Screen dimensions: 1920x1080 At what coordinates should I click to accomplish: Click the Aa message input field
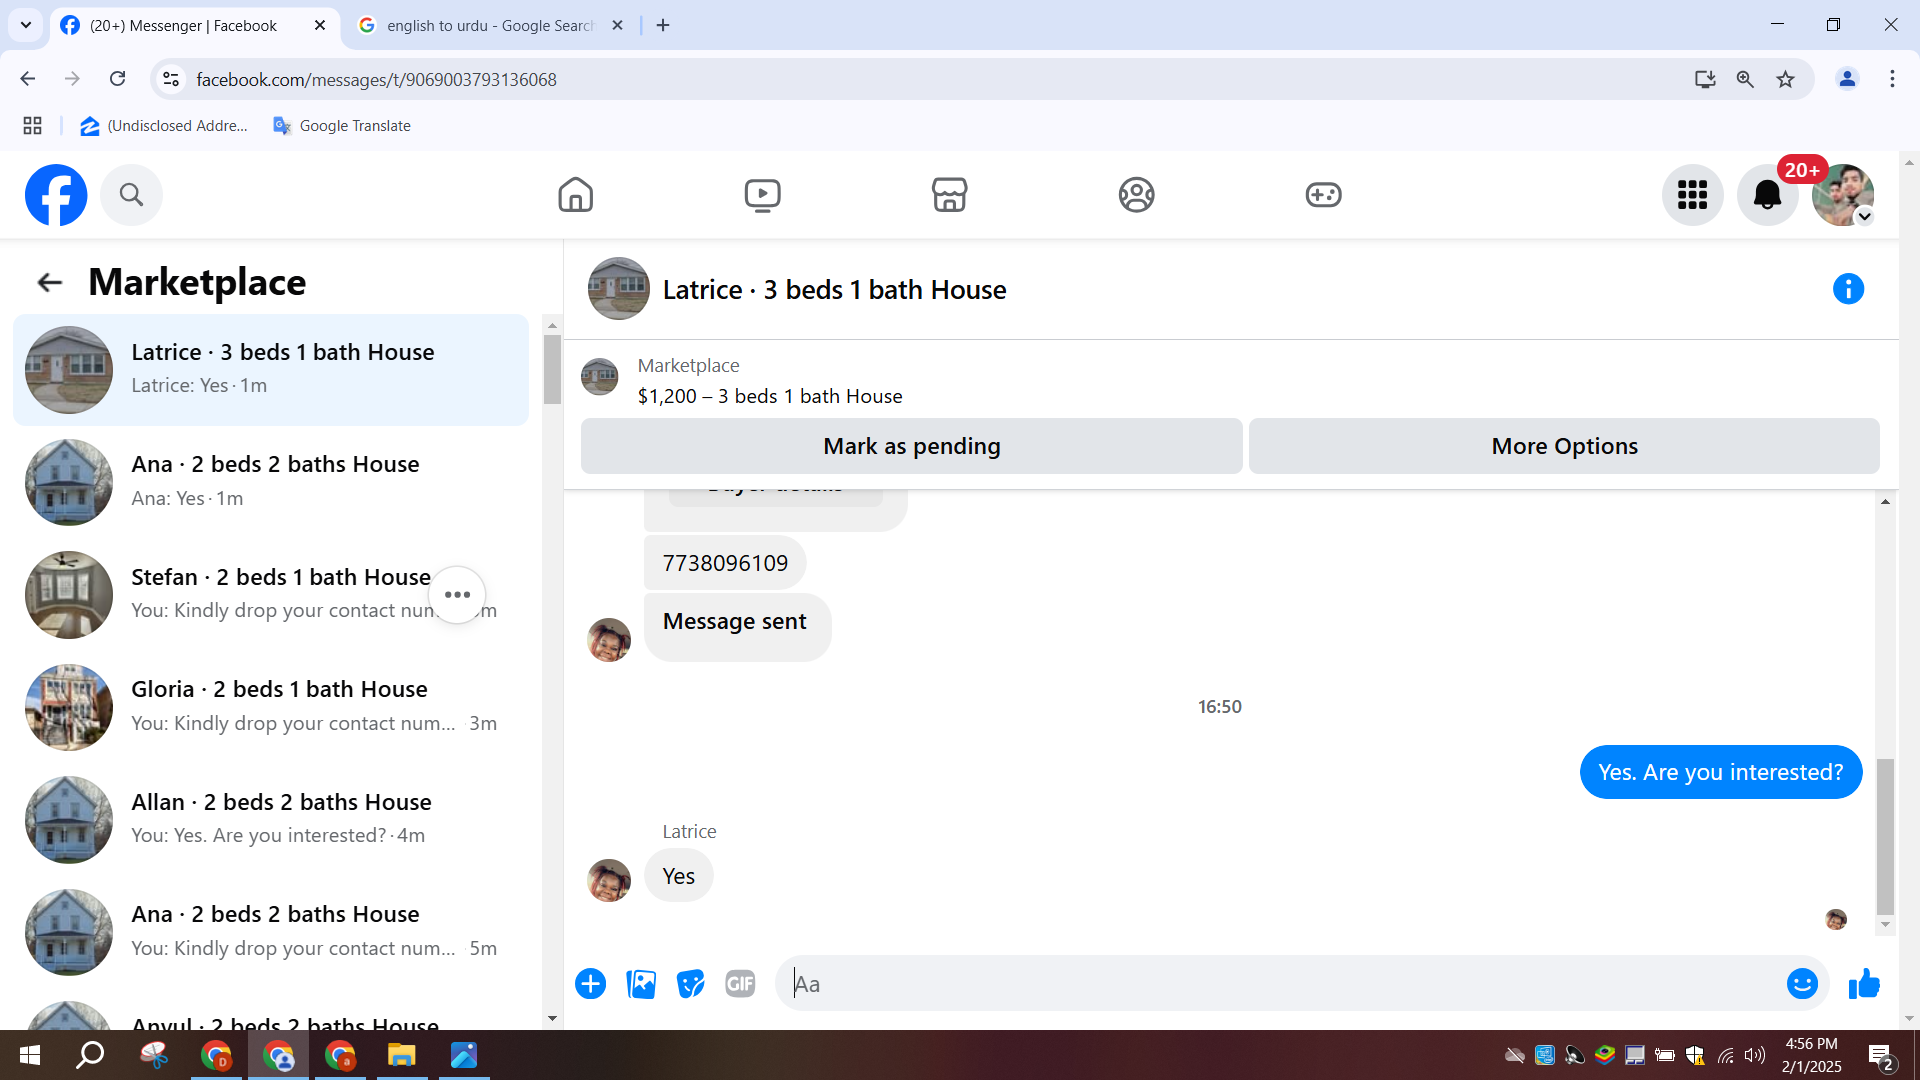point(1280,984)
